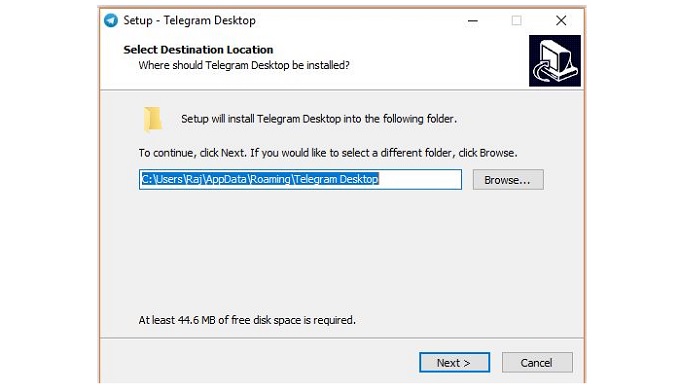Close the Telegram Desktop setup window
The height and width of the screenshot is (392, 680).
561,20
